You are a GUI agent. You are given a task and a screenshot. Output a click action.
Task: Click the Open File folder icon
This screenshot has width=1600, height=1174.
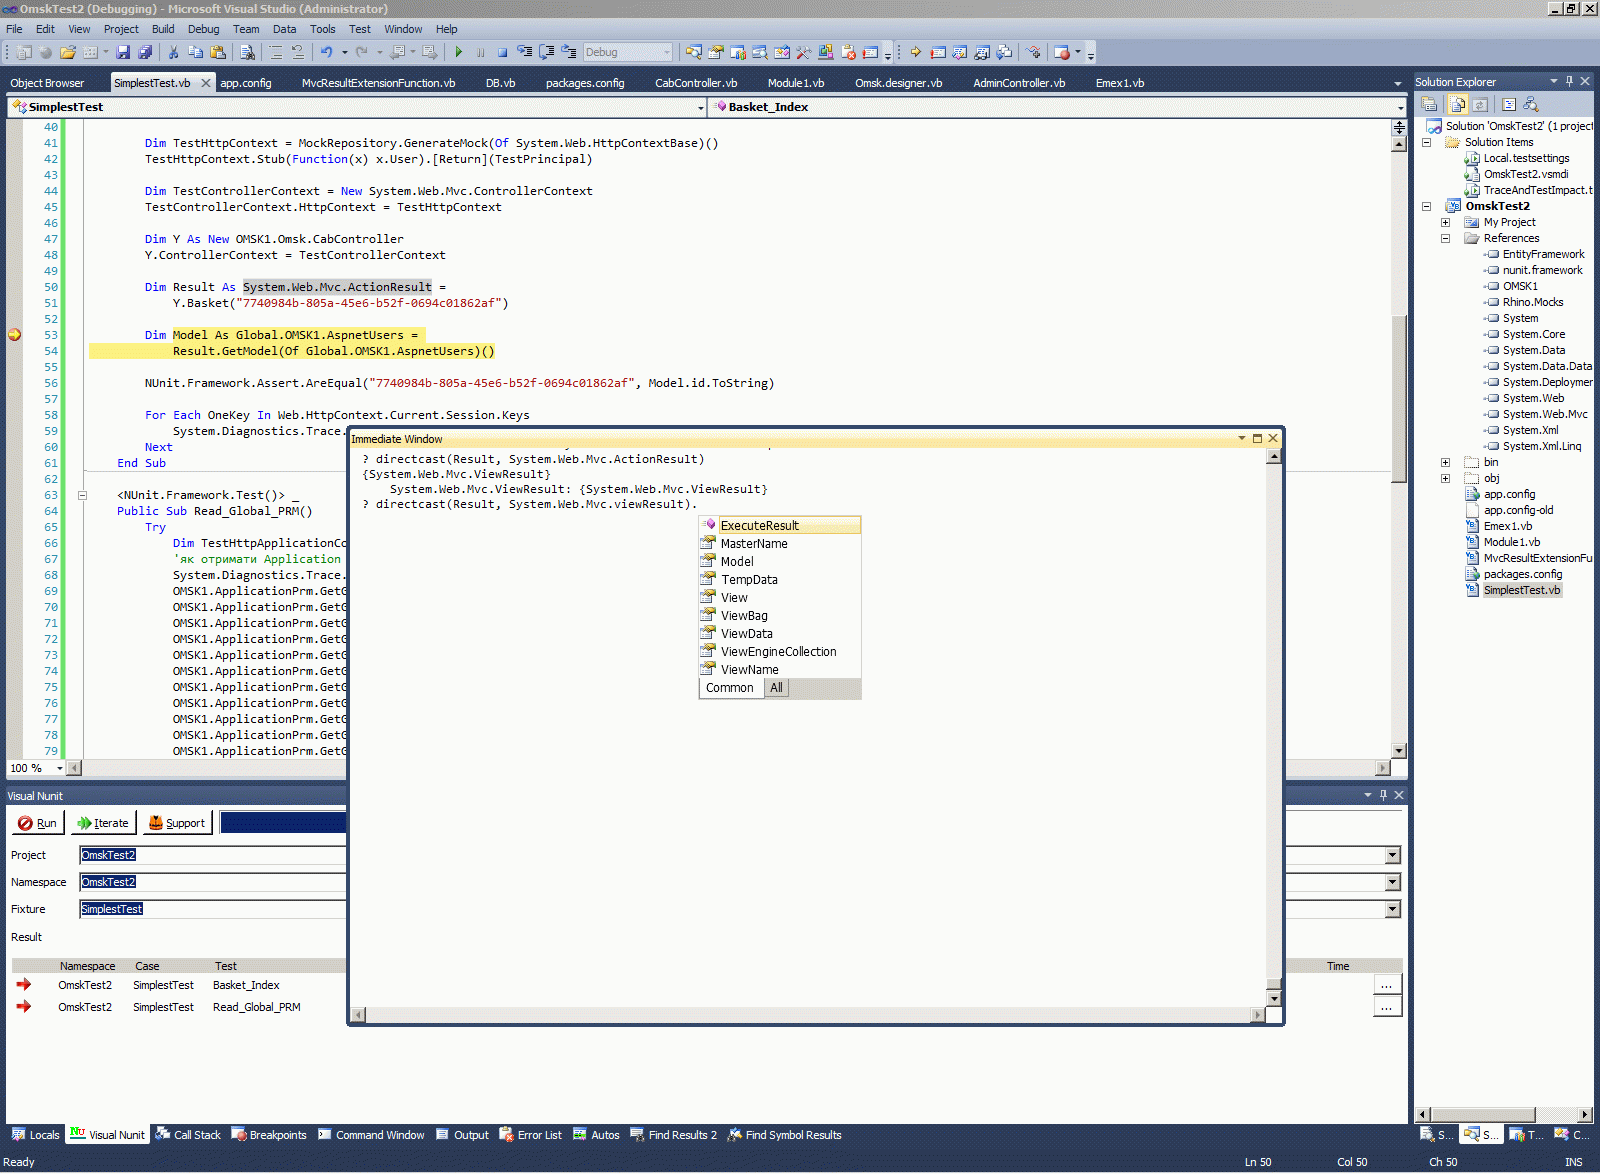tap(68, 52)
